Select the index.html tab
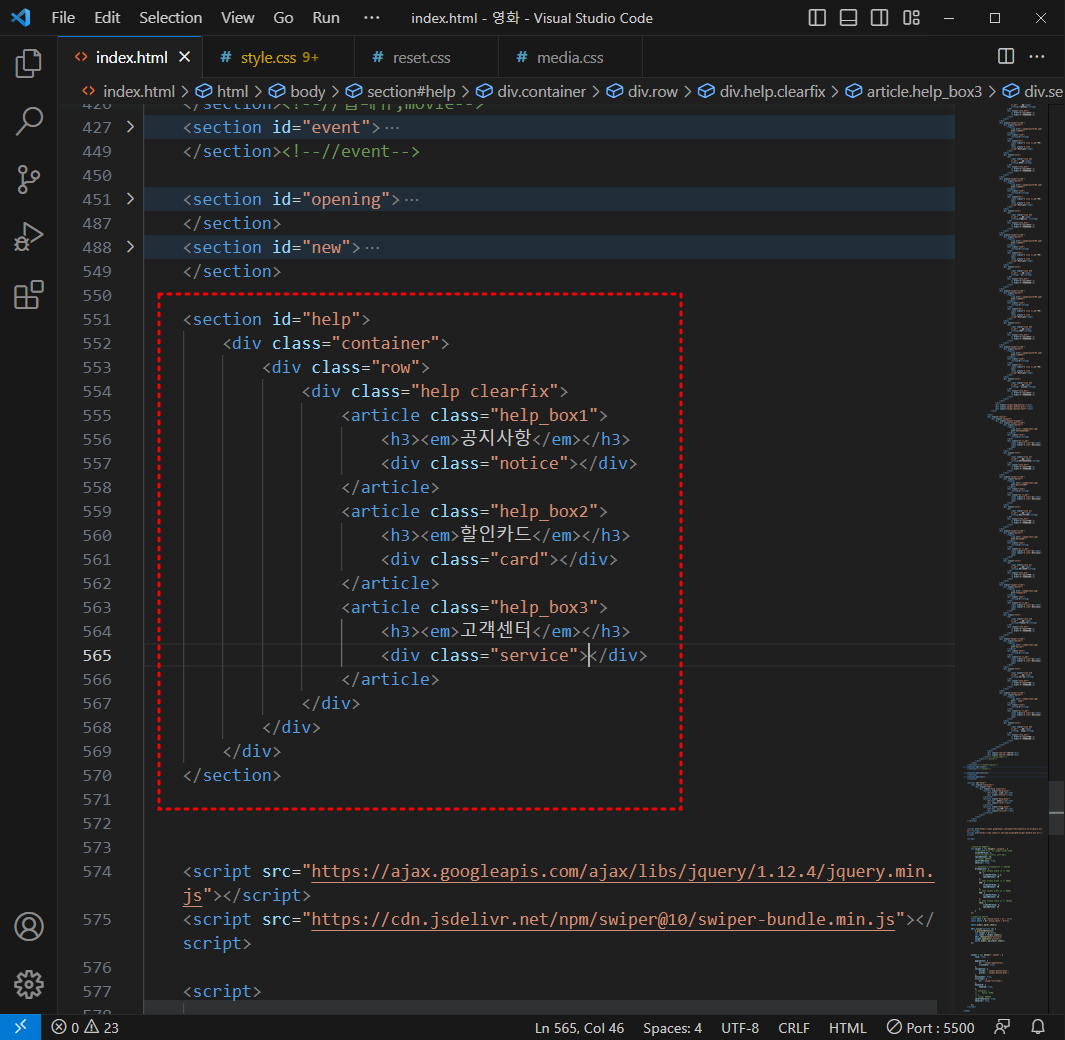Image resolution: width=1065 pixels, height=1040 pixels. click(130, 57)
